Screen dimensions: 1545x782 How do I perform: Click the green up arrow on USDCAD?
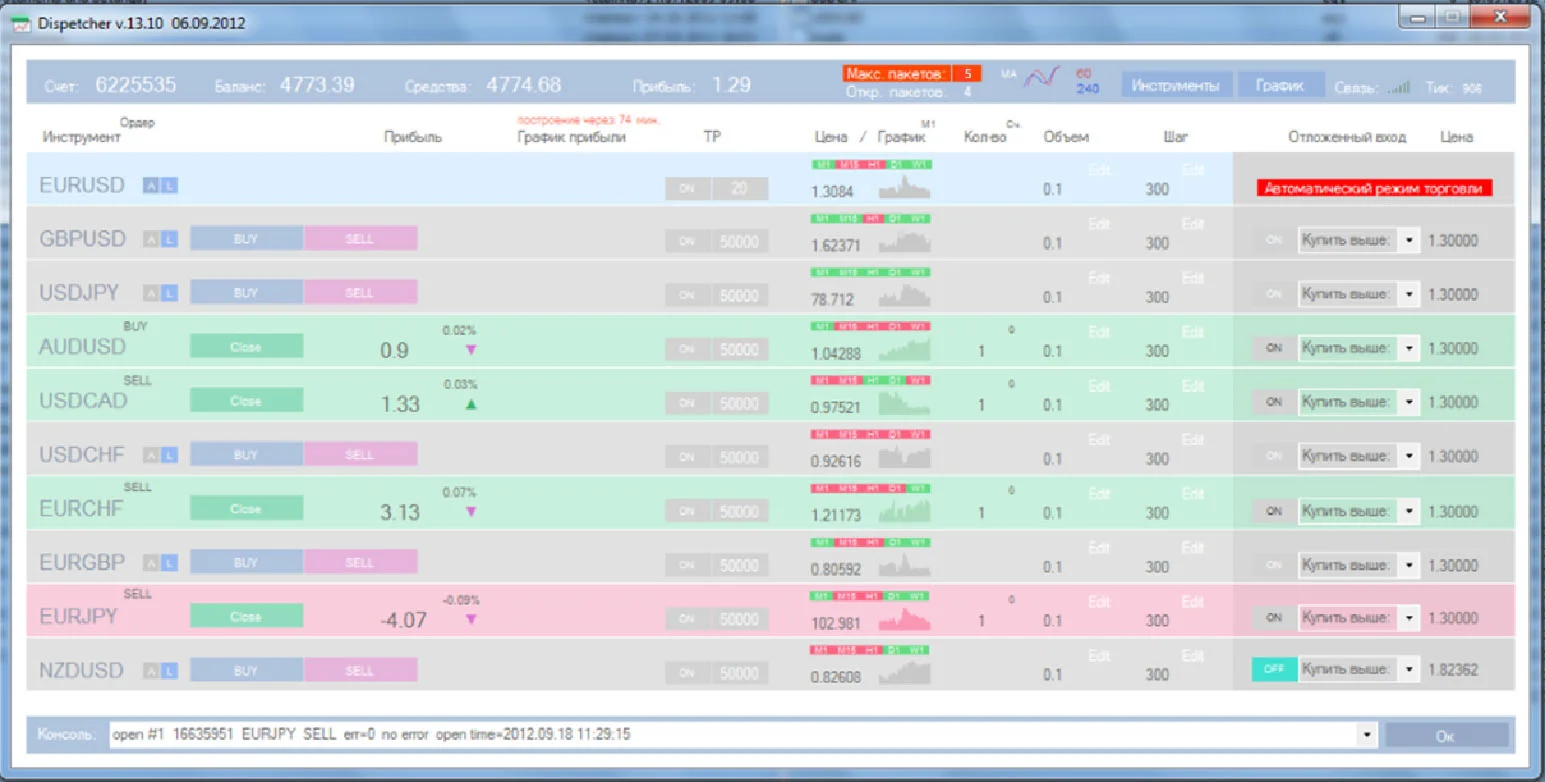click(471, 404)
